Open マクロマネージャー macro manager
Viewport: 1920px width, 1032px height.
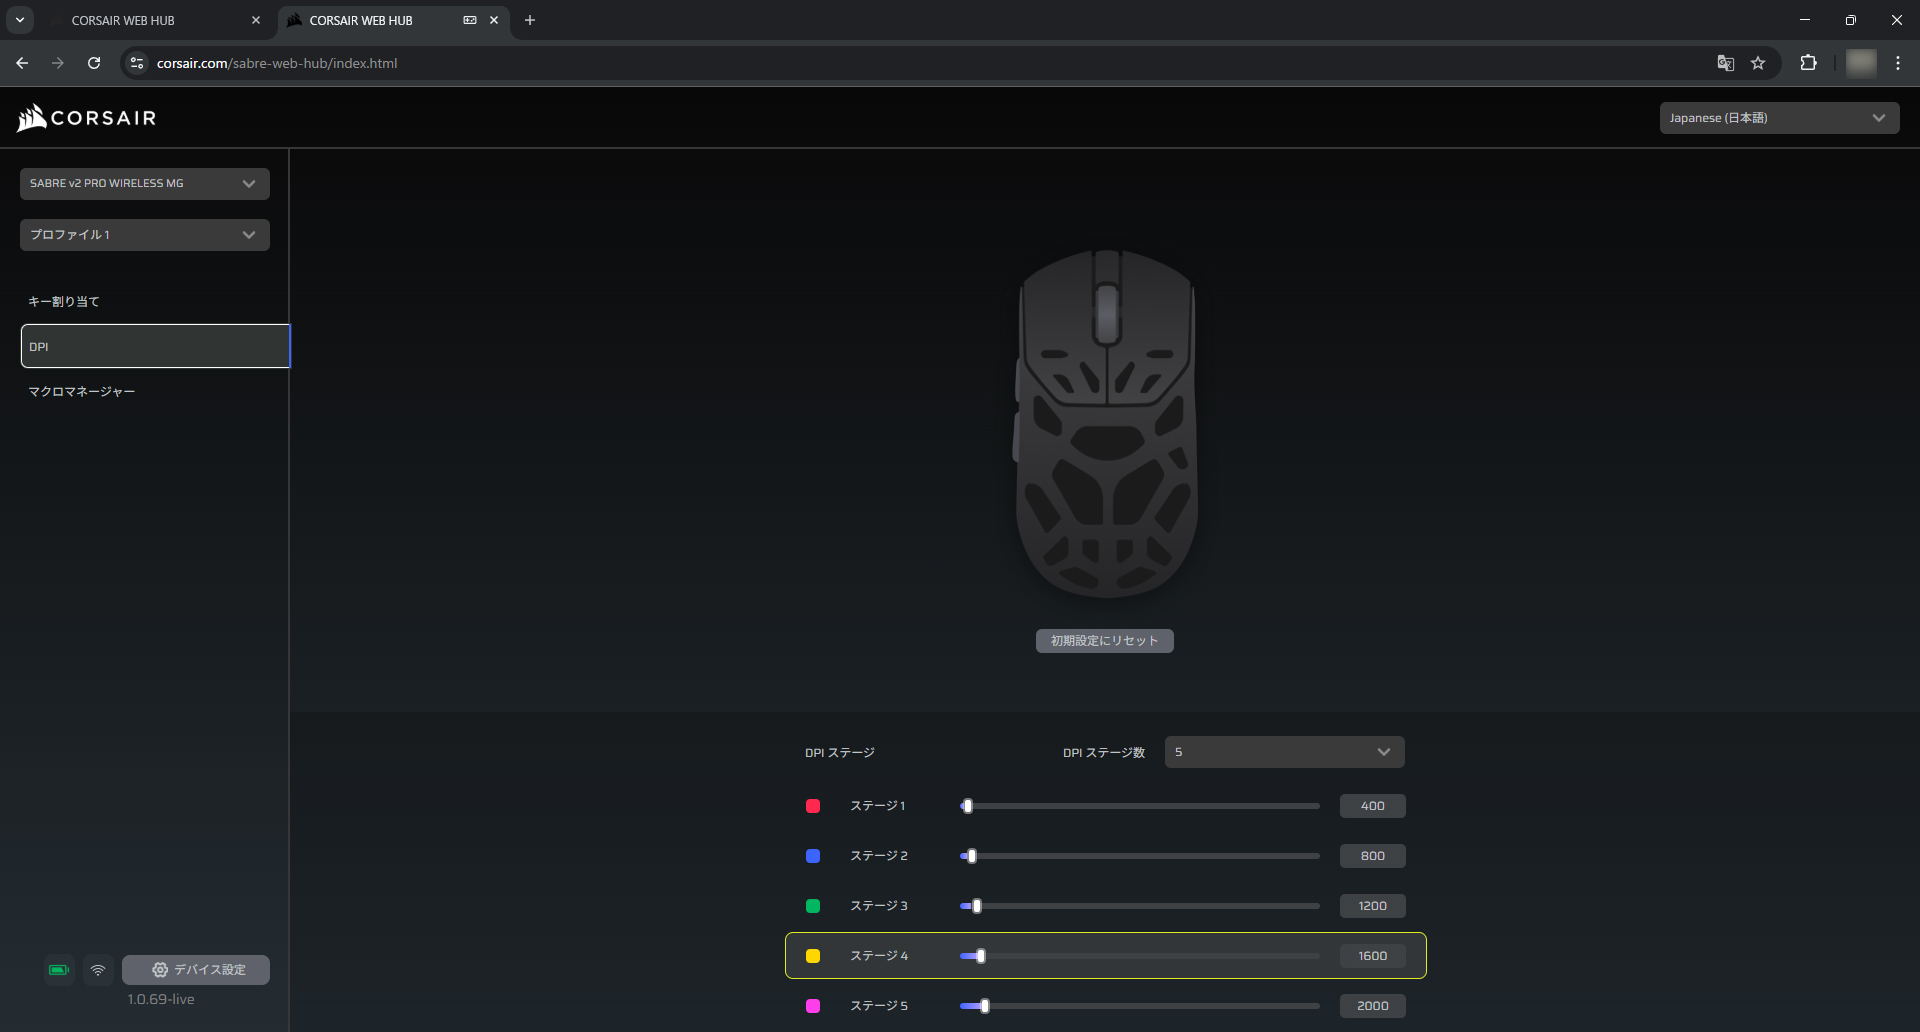tap(82, 392)
